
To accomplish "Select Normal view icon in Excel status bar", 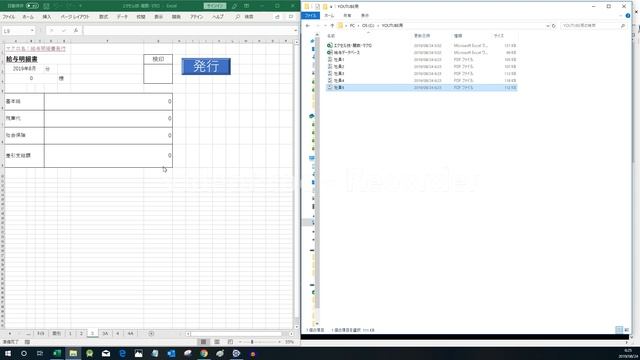I will coord(203,342).
